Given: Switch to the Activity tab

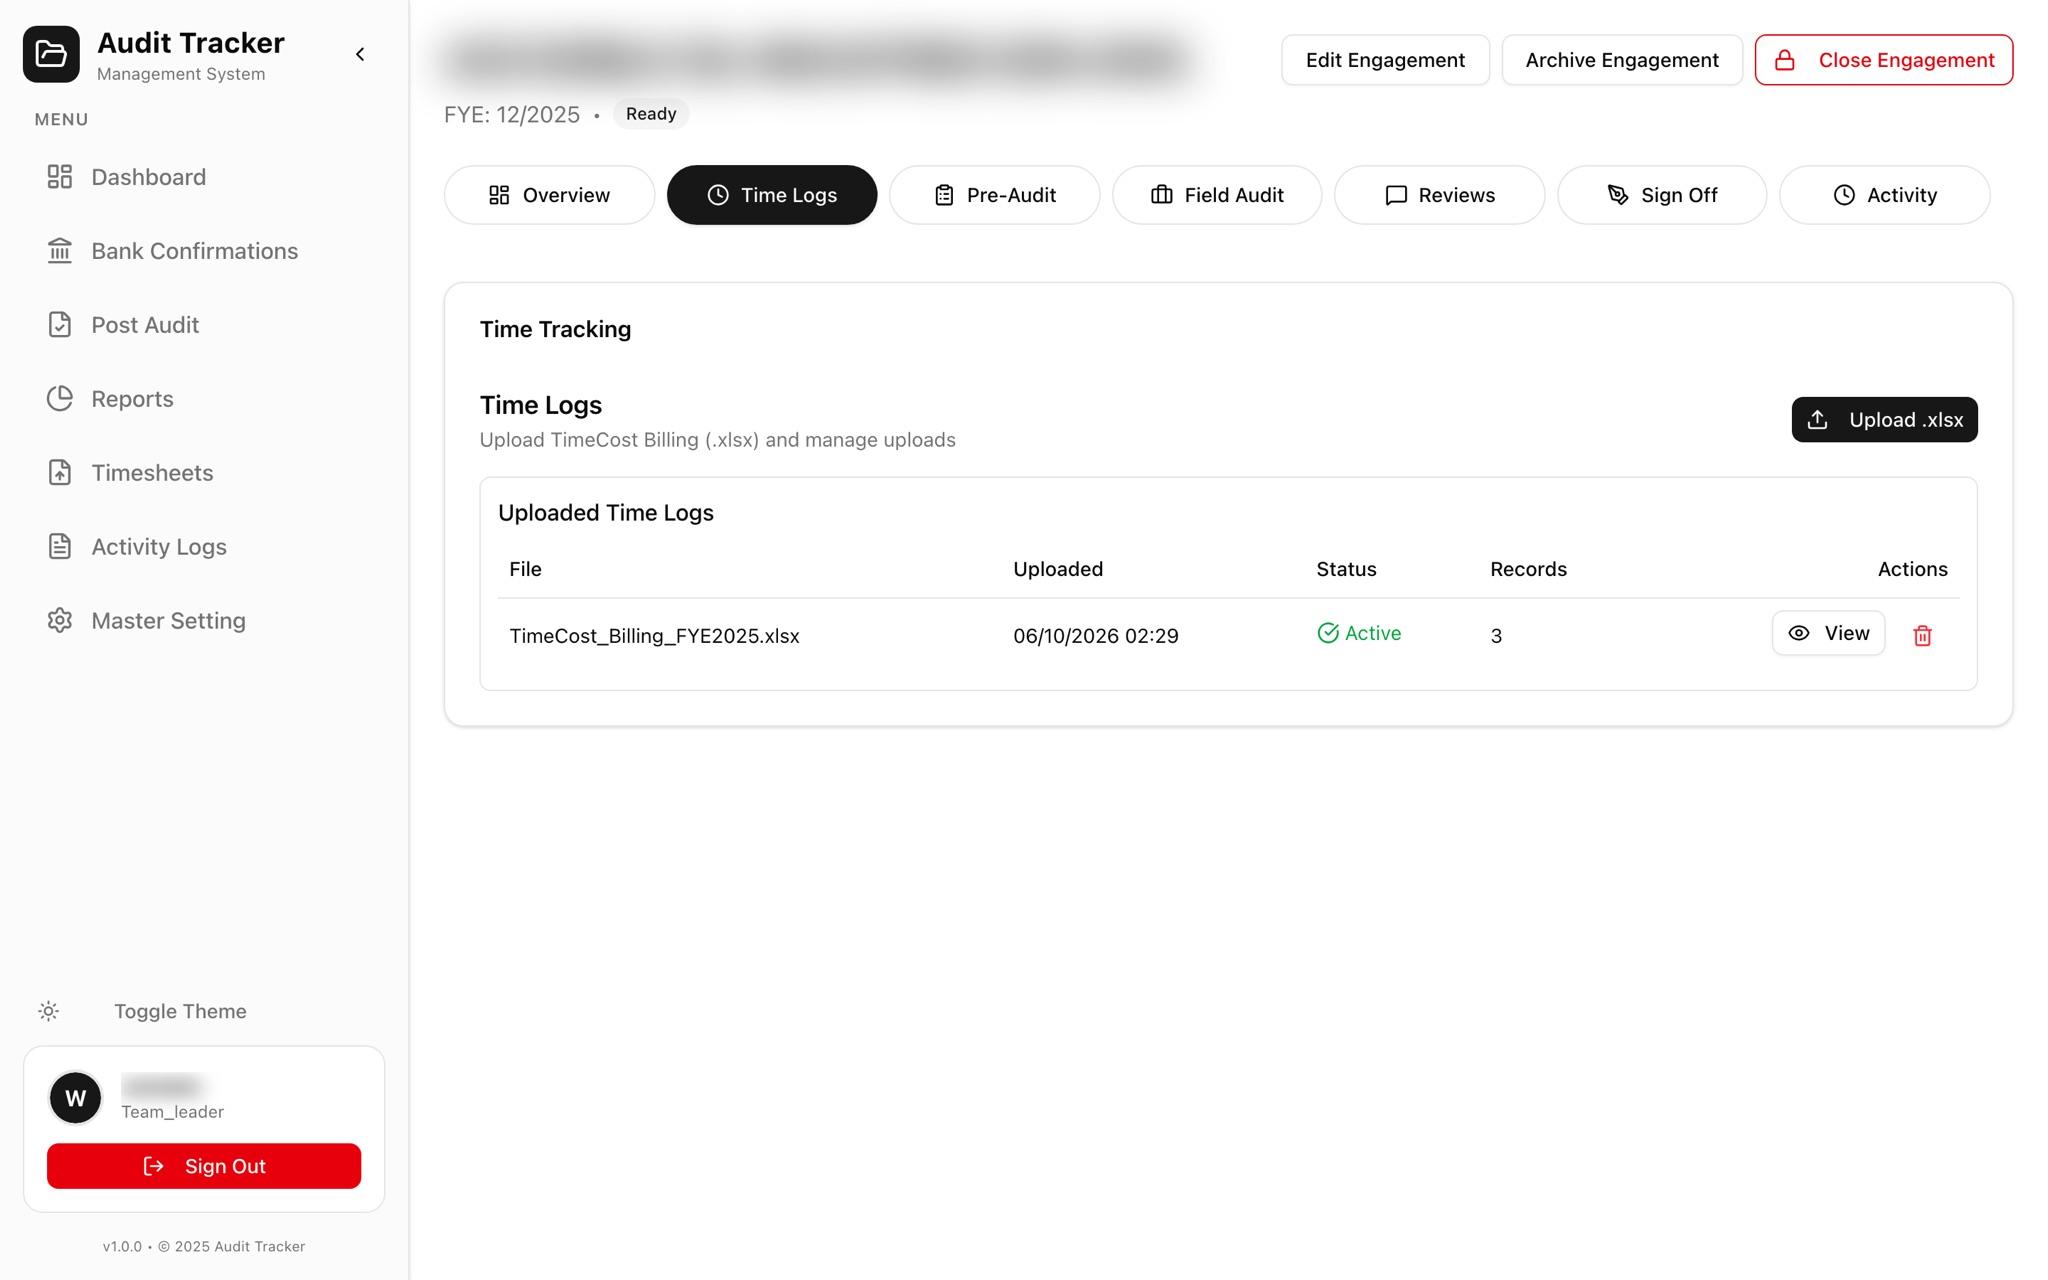Looking at the screenshot, I should tap(1884, 195).
